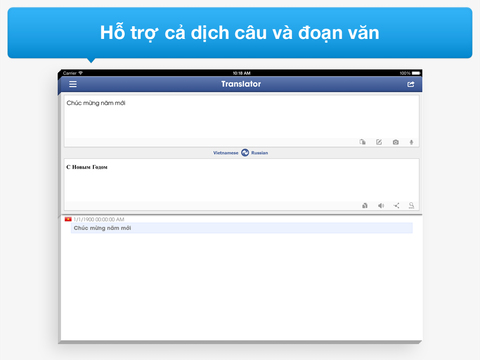Click the 10:18 AM clock in status bar
This screenshot has width=480, height=360.
[x=242, y=73]
